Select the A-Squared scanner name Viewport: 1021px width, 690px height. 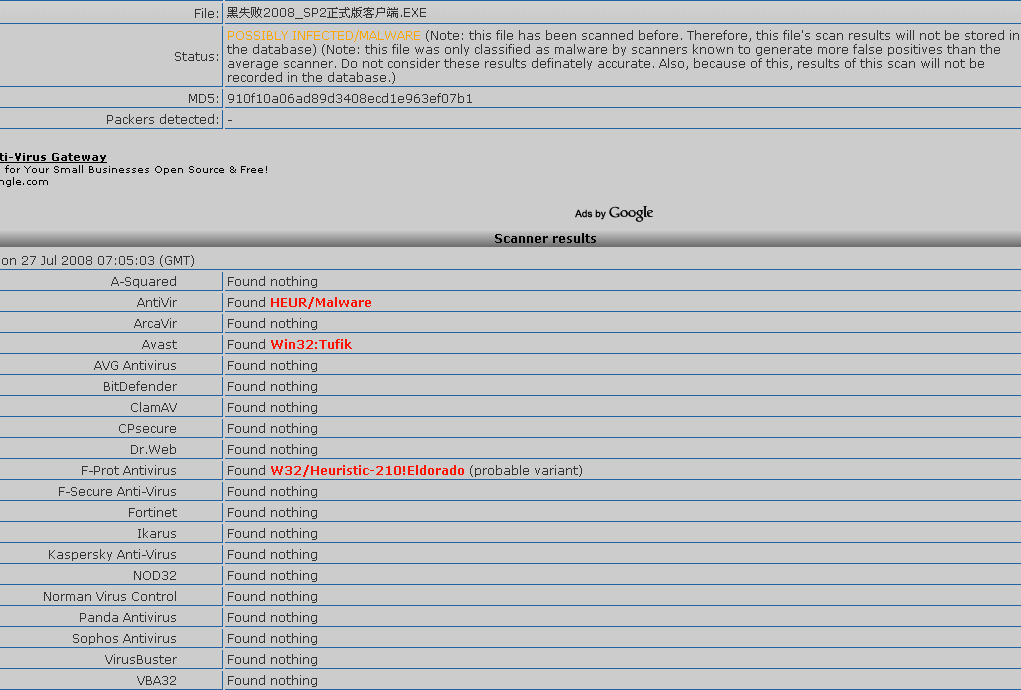pyautogui.click(x=143, y=282)
